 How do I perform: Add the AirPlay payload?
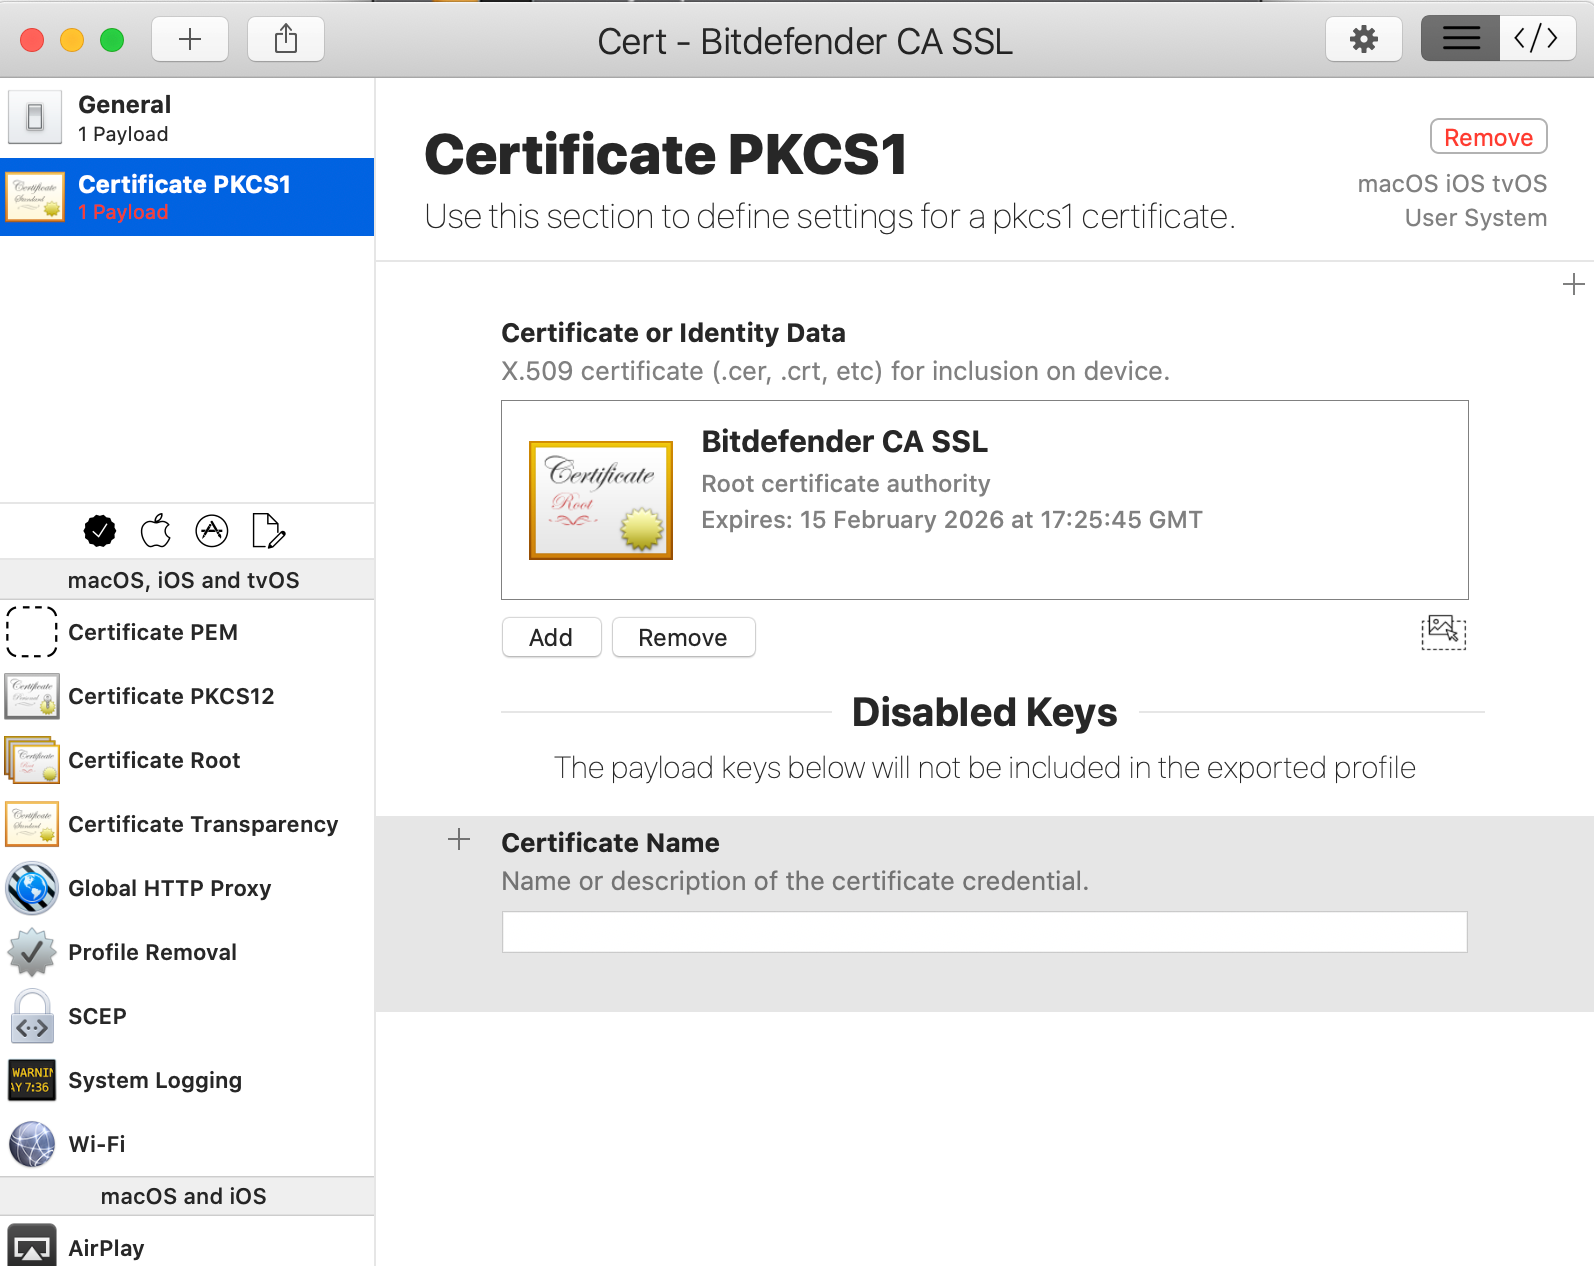point(187,1244)
